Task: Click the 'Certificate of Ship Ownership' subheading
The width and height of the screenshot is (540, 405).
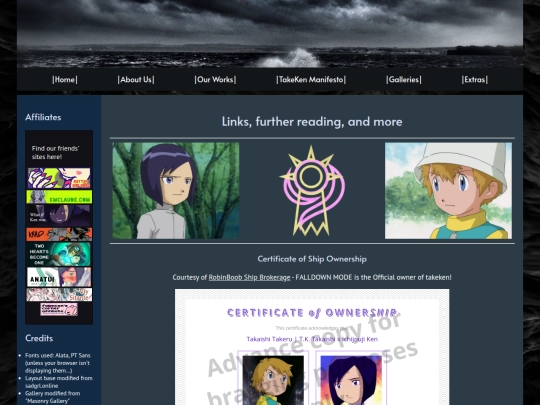Action: (x=312, y=259)
